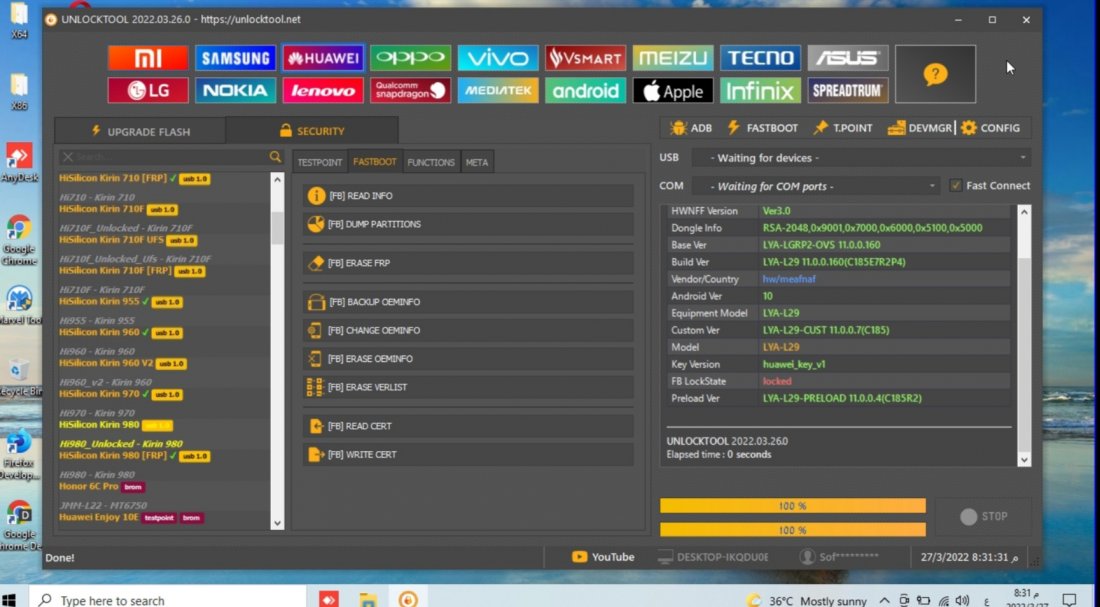Open the ADB tools

tap(691, 128)
